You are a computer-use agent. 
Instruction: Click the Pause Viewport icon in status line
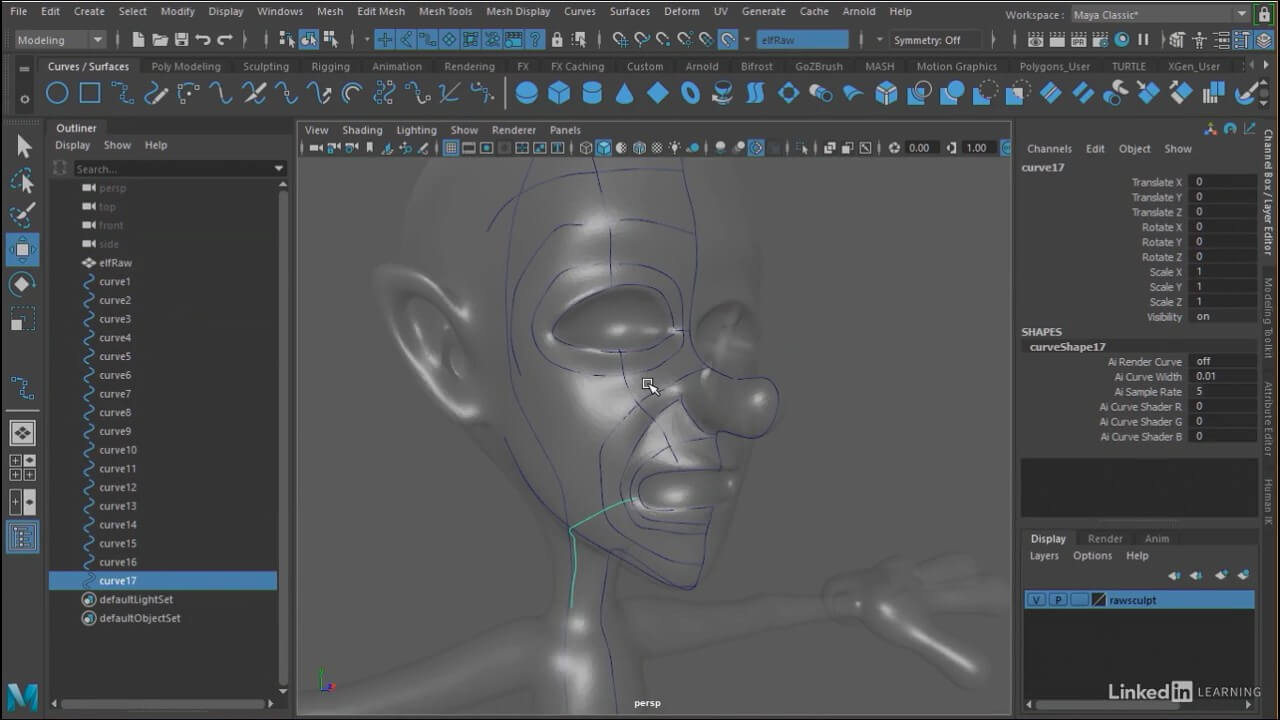click(x=1144, y=40)
